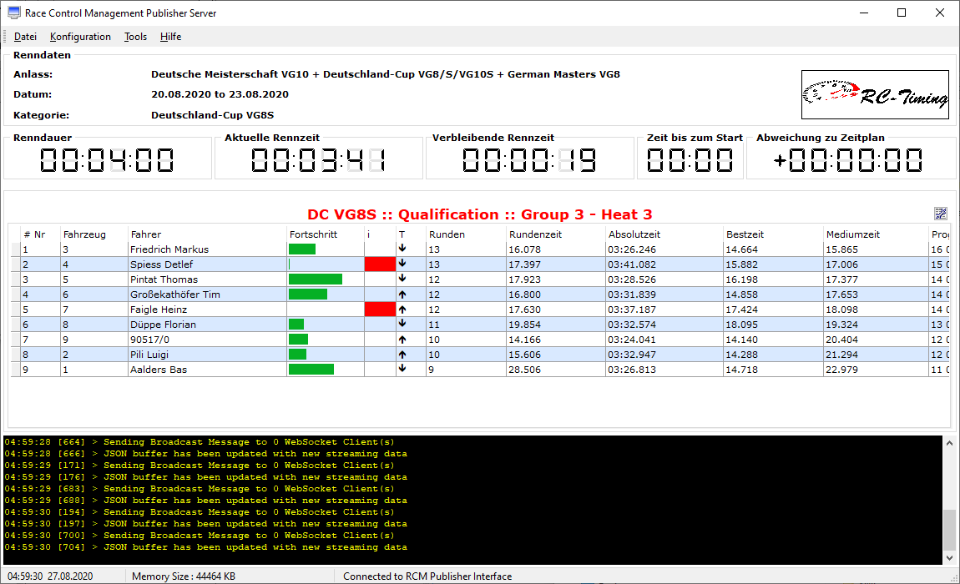The height and width of the screenshot is (584, 960).
Task: Click red indicator in Faigle Heinz row
Action: 380,309
